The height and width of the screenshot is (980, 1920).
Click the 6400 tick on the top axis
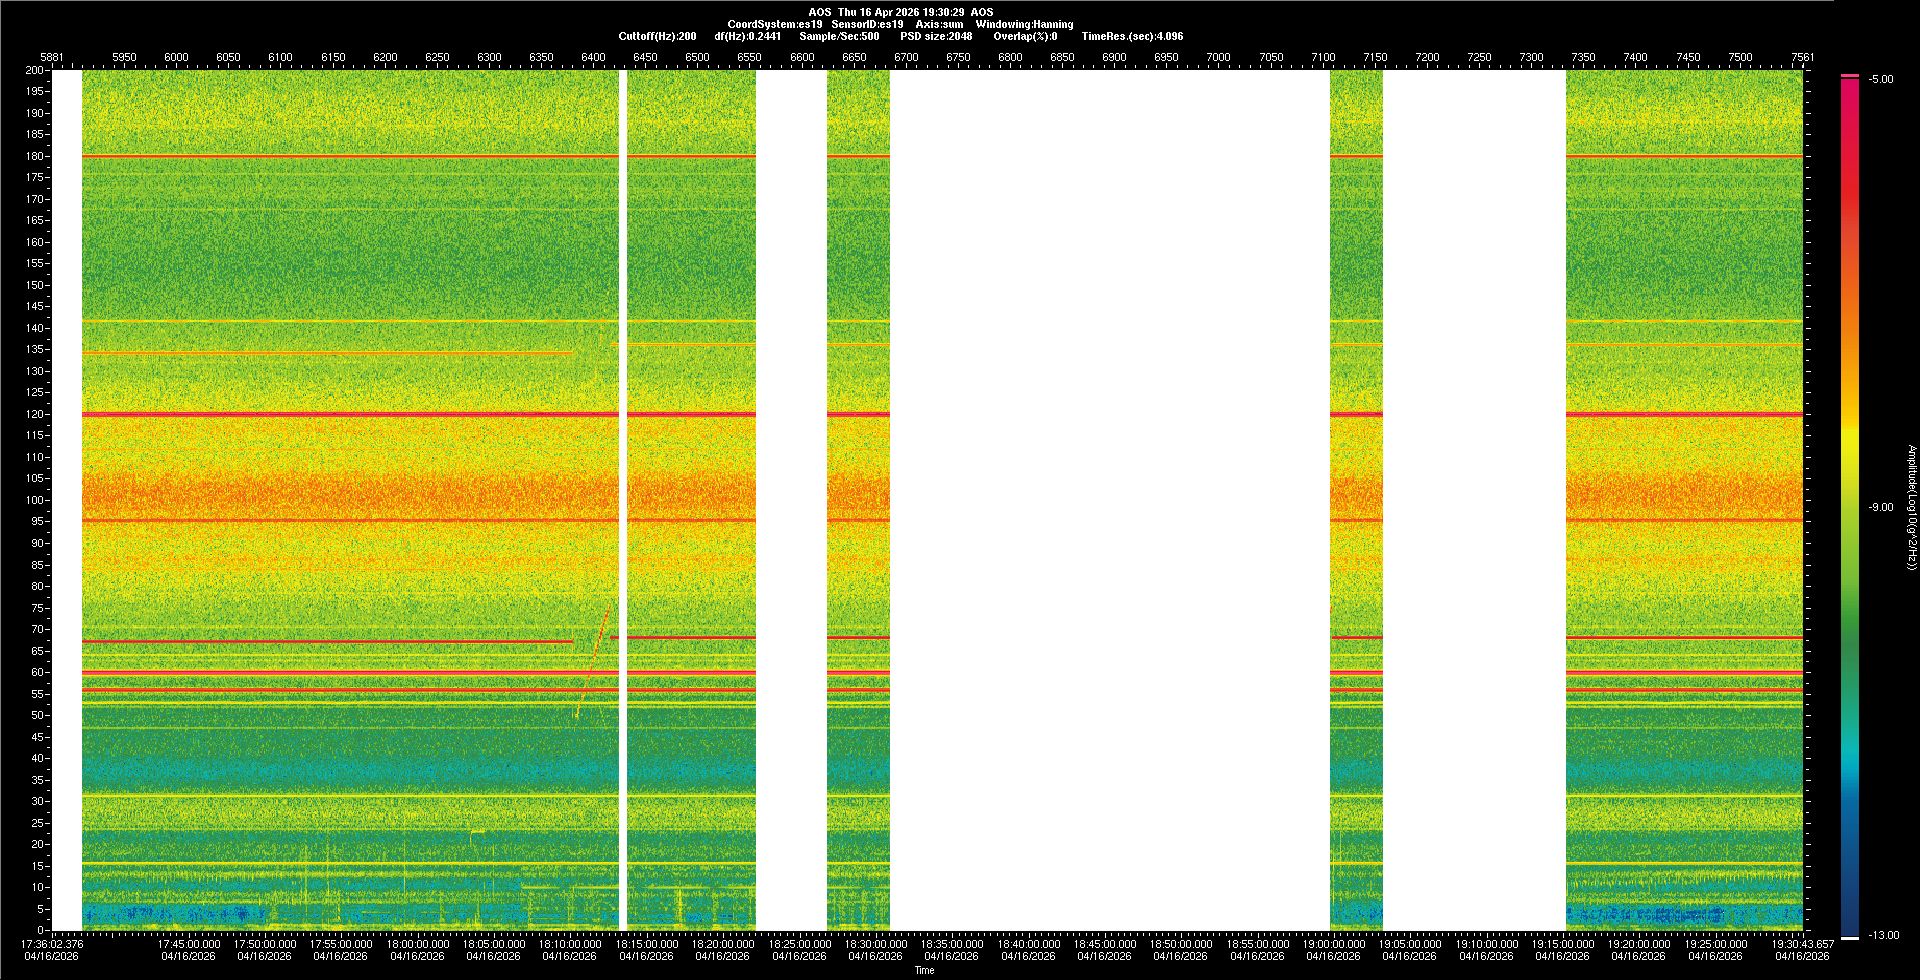click(593, 58)
